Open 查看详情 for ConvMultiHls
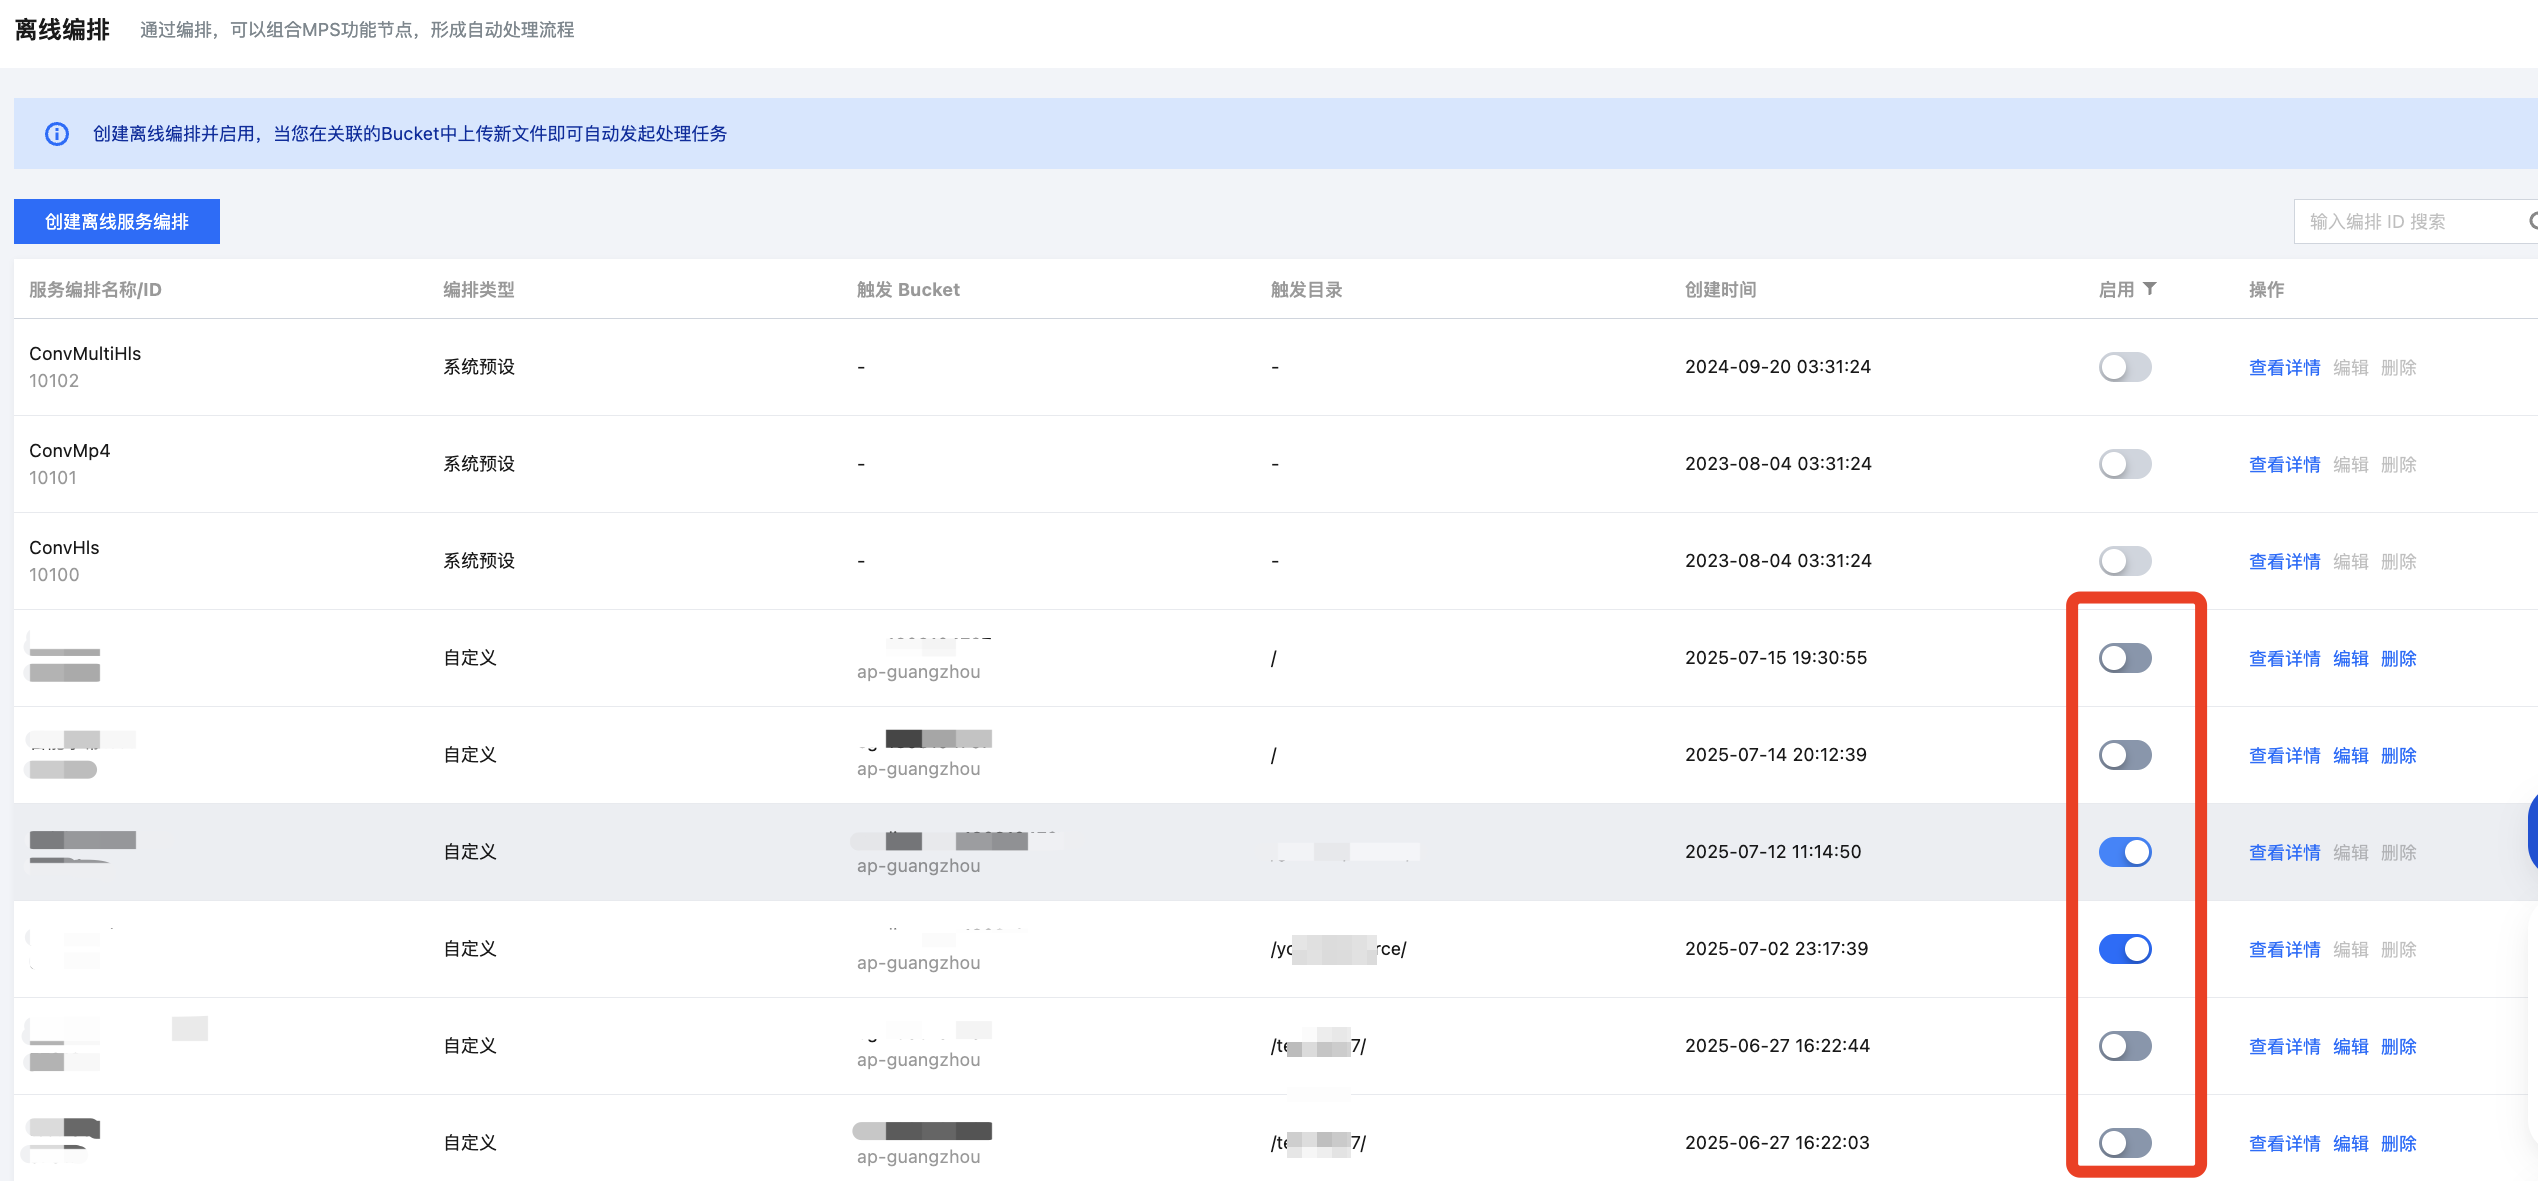Image resolution: width=2538 pixels, height=1181 pixels. 2284,368
